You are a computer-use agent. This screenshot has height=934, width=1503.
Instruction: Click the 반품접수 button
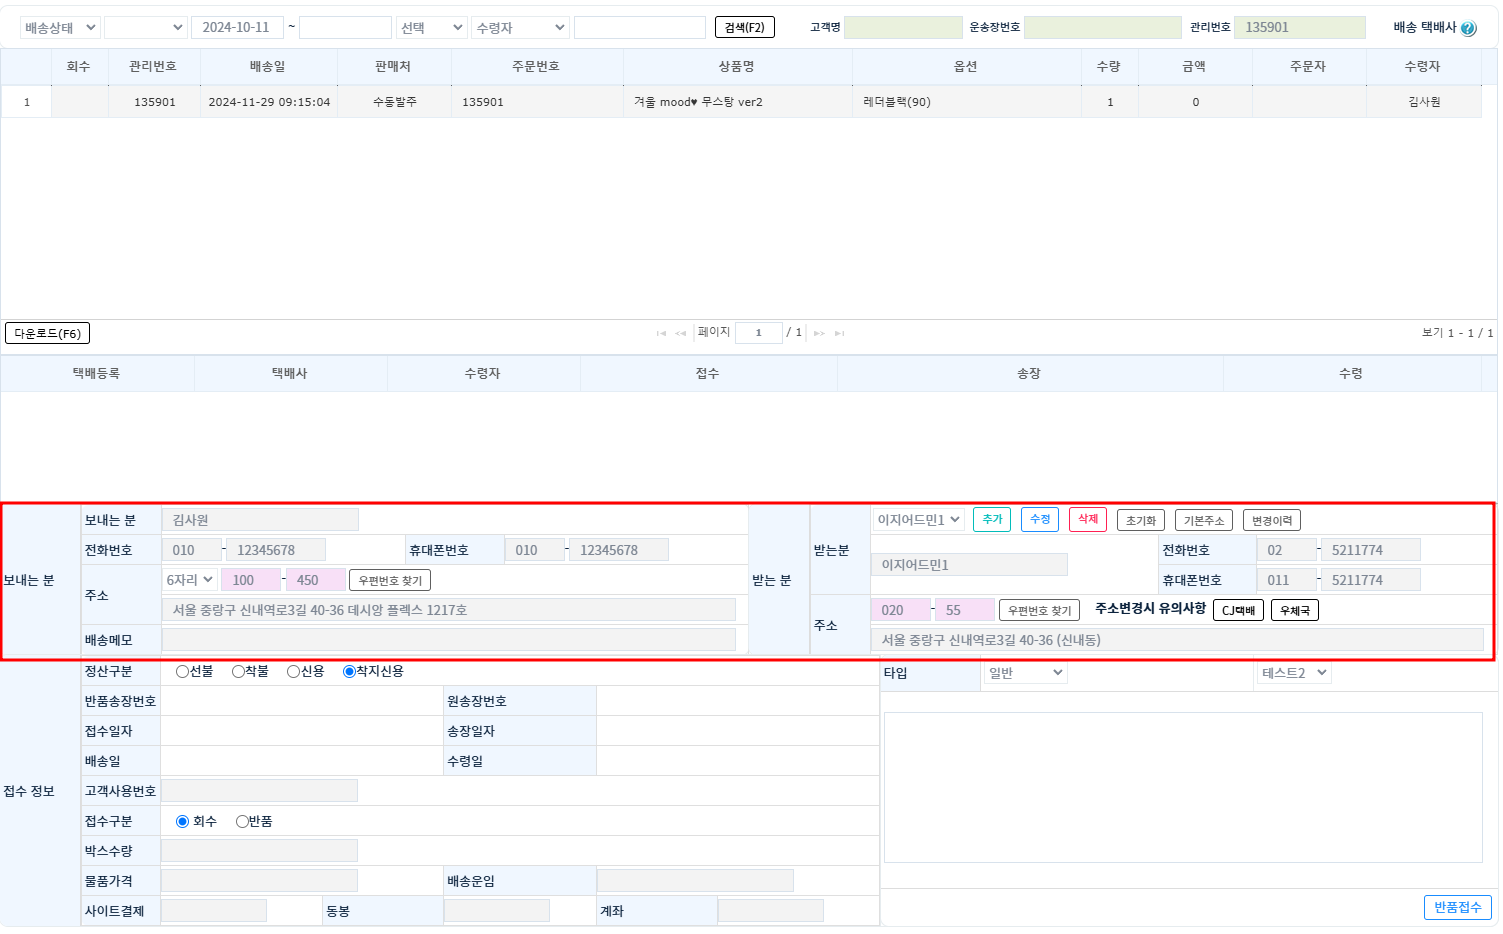pos(1457,907)
